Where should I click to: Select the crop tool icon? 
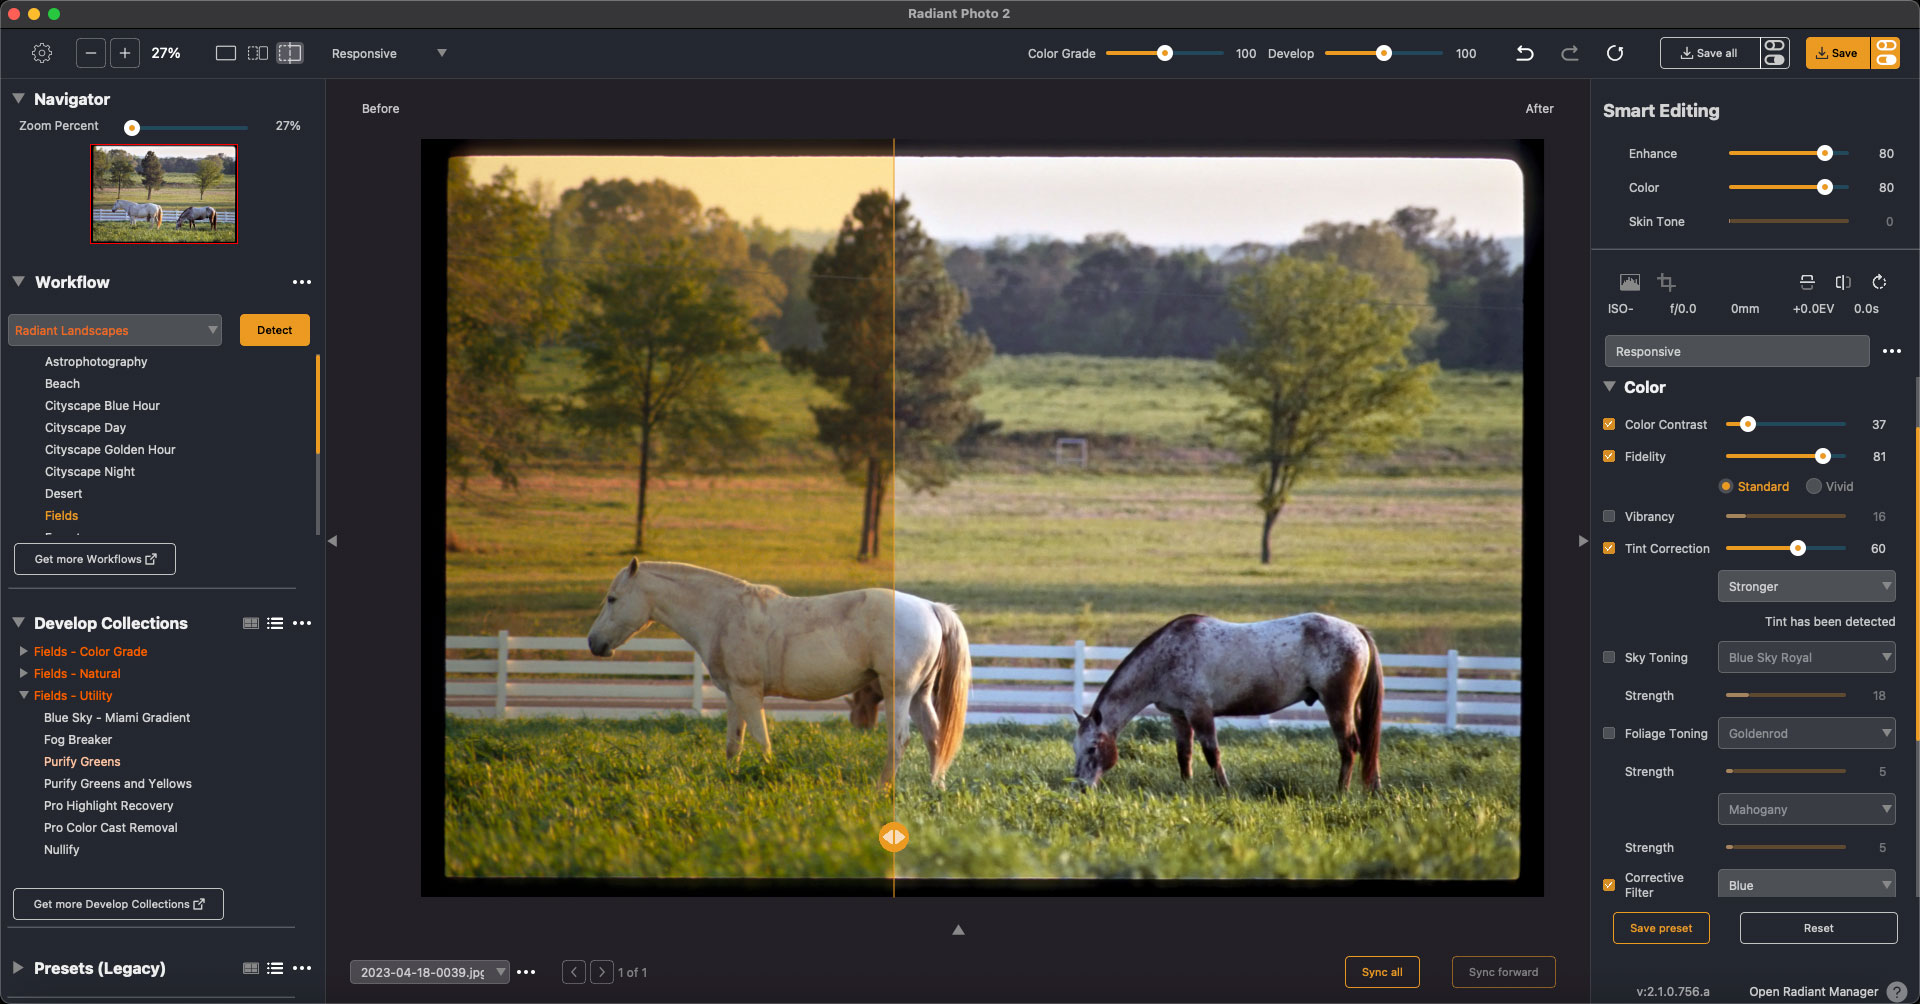[1666, 282]
